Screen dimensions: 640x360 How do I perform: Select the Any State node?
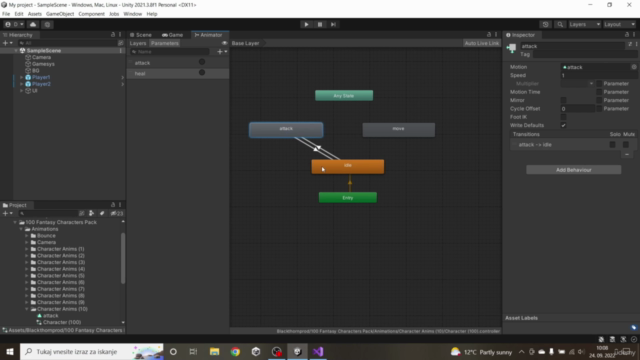(344, 96)
